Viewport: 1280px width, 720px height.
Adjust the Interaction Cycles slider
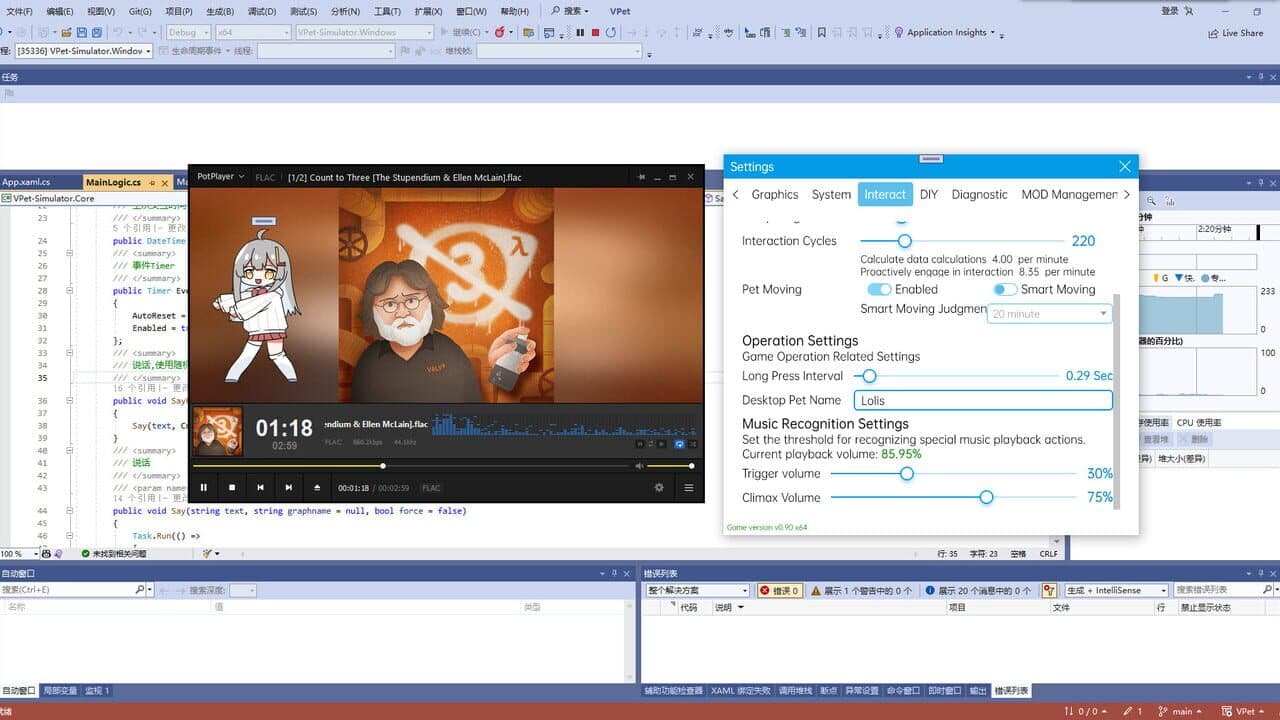pyautogui.click(x=960, y=241)
